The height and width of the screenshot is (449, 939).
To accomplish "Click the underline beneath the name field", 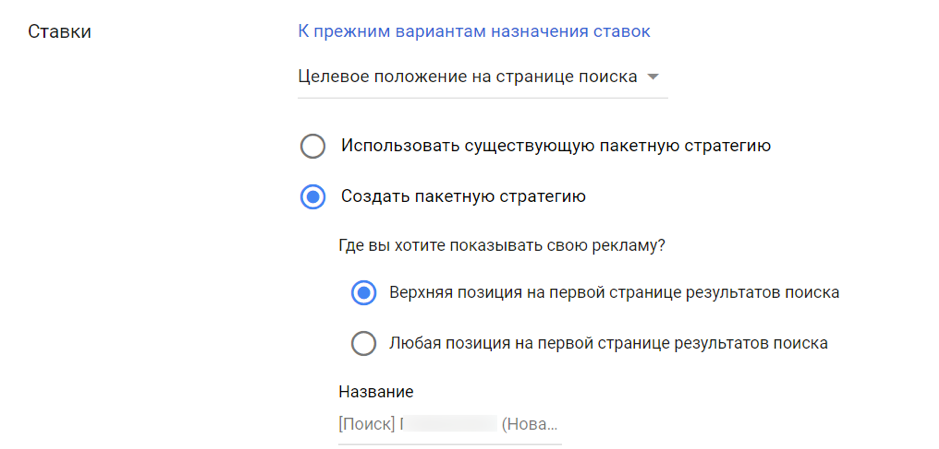I will coord(449,444).
